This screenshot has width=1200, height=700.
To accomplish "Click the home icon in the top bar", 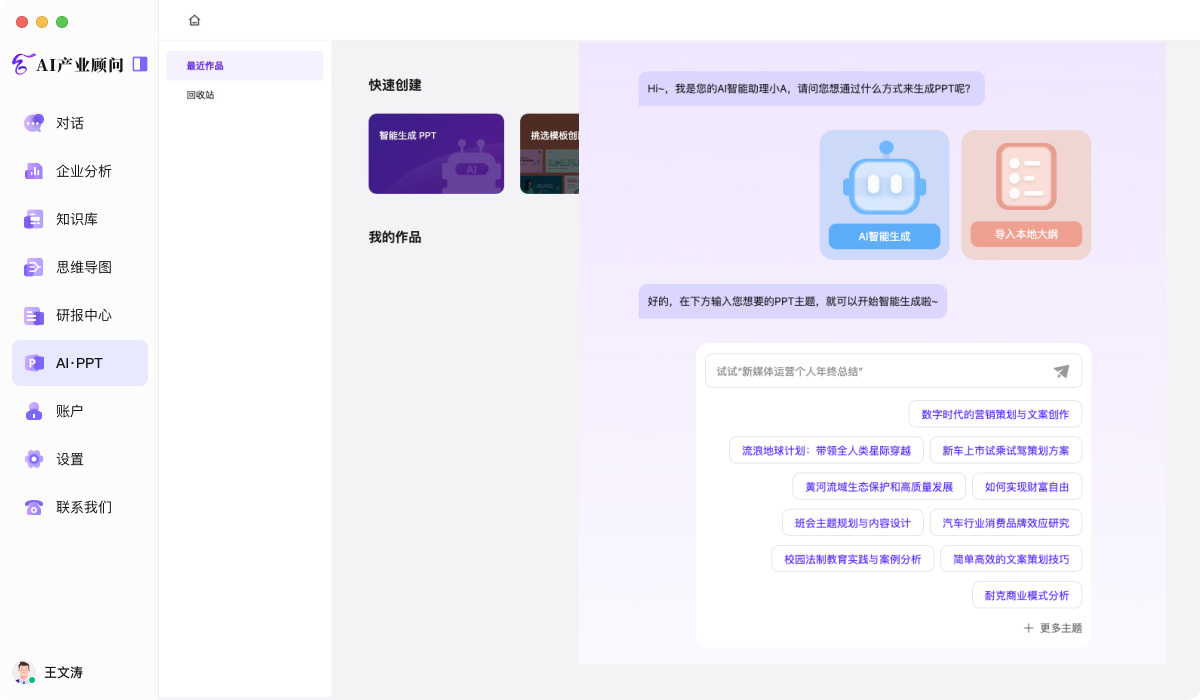I will (194, 19).
